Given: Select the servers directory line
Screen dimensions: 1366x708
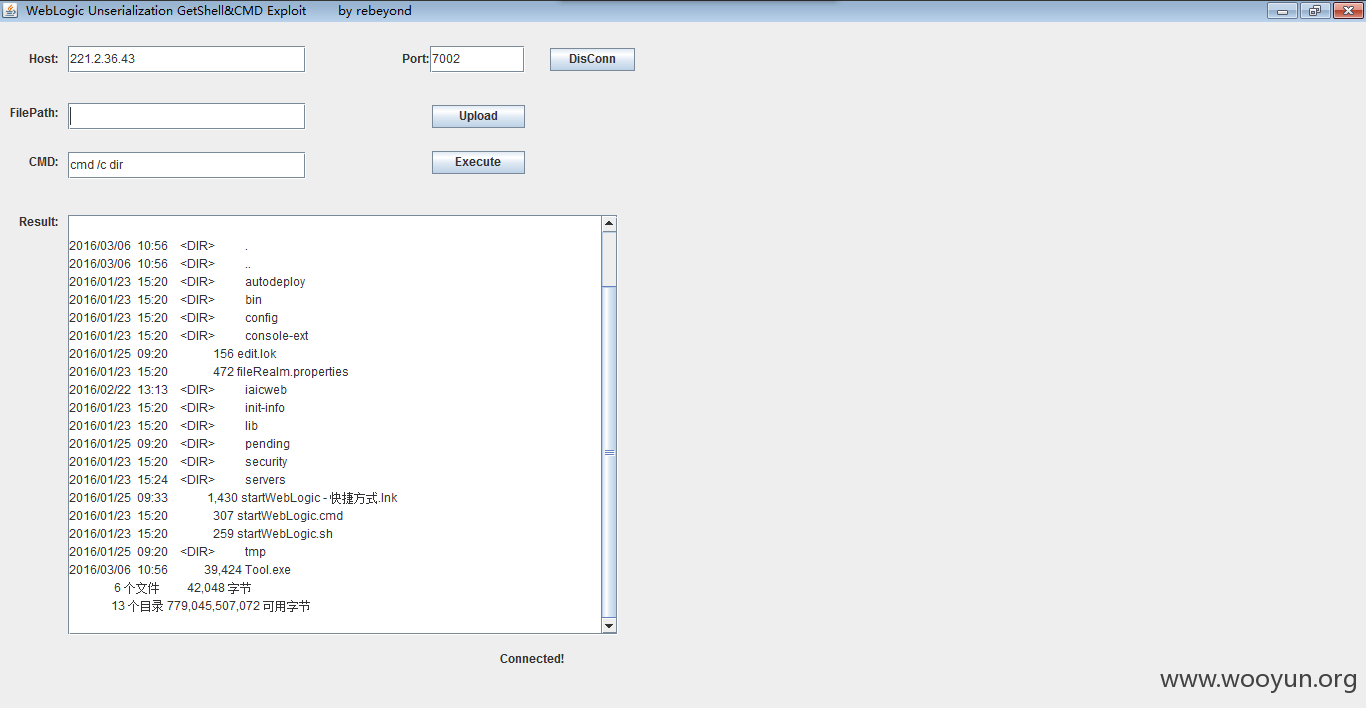Looking at the screenshot, I should pos(177,480).
